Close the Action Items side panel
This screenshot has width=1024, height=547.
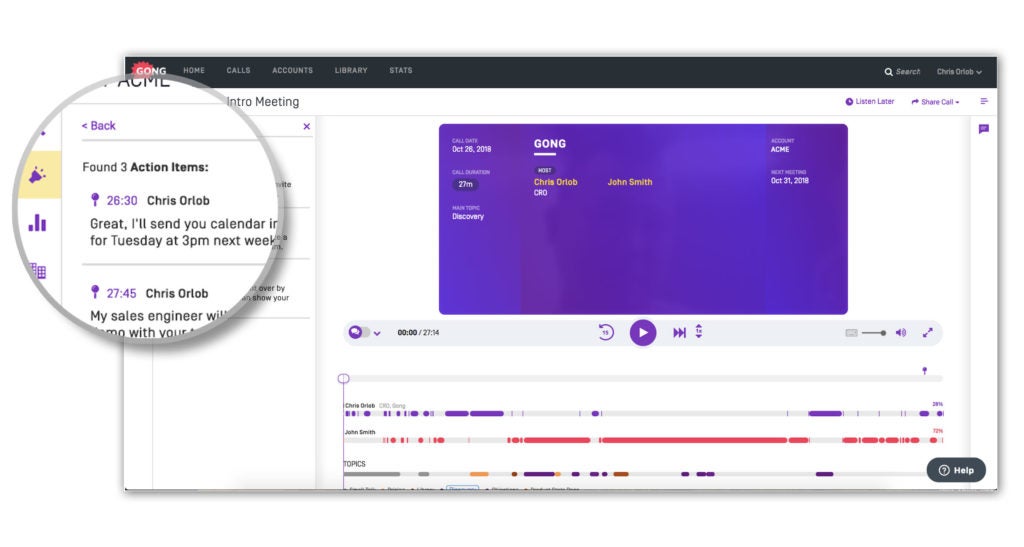point(307,127)
